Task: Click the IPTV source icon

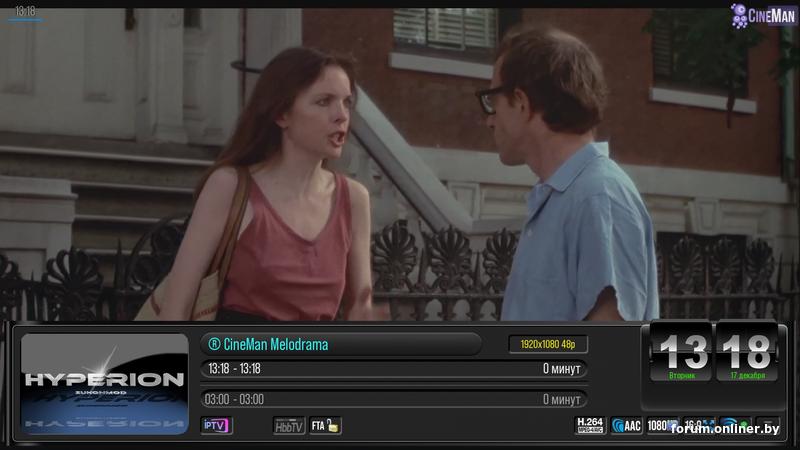Action: [x=217, y=426]
